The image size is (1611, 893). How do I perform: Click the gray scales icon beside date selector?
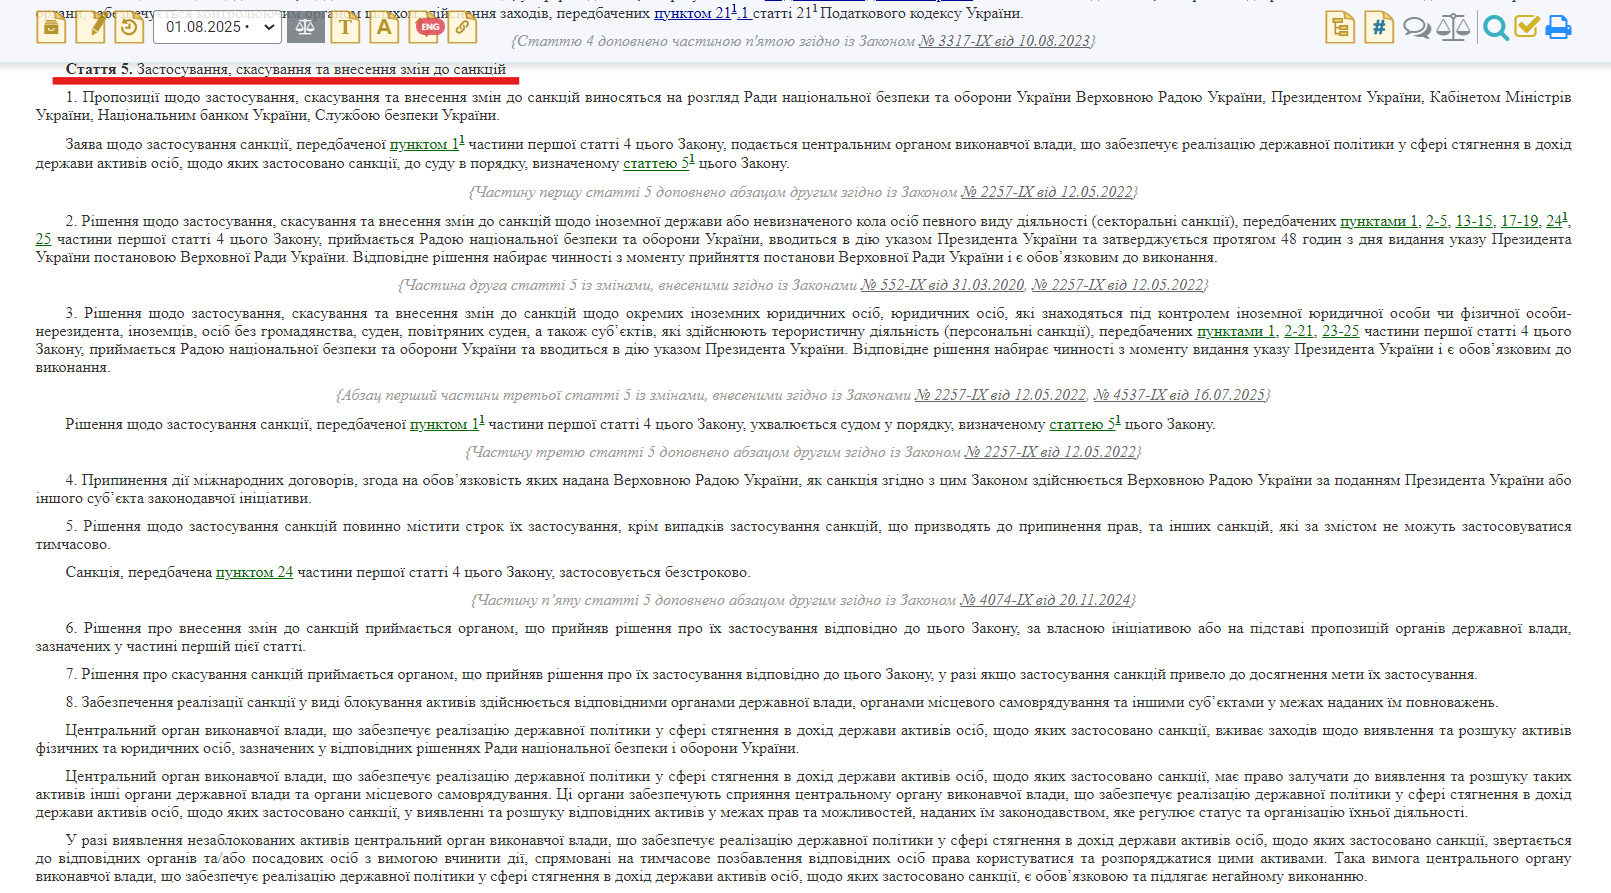click(x=306, y=27)
